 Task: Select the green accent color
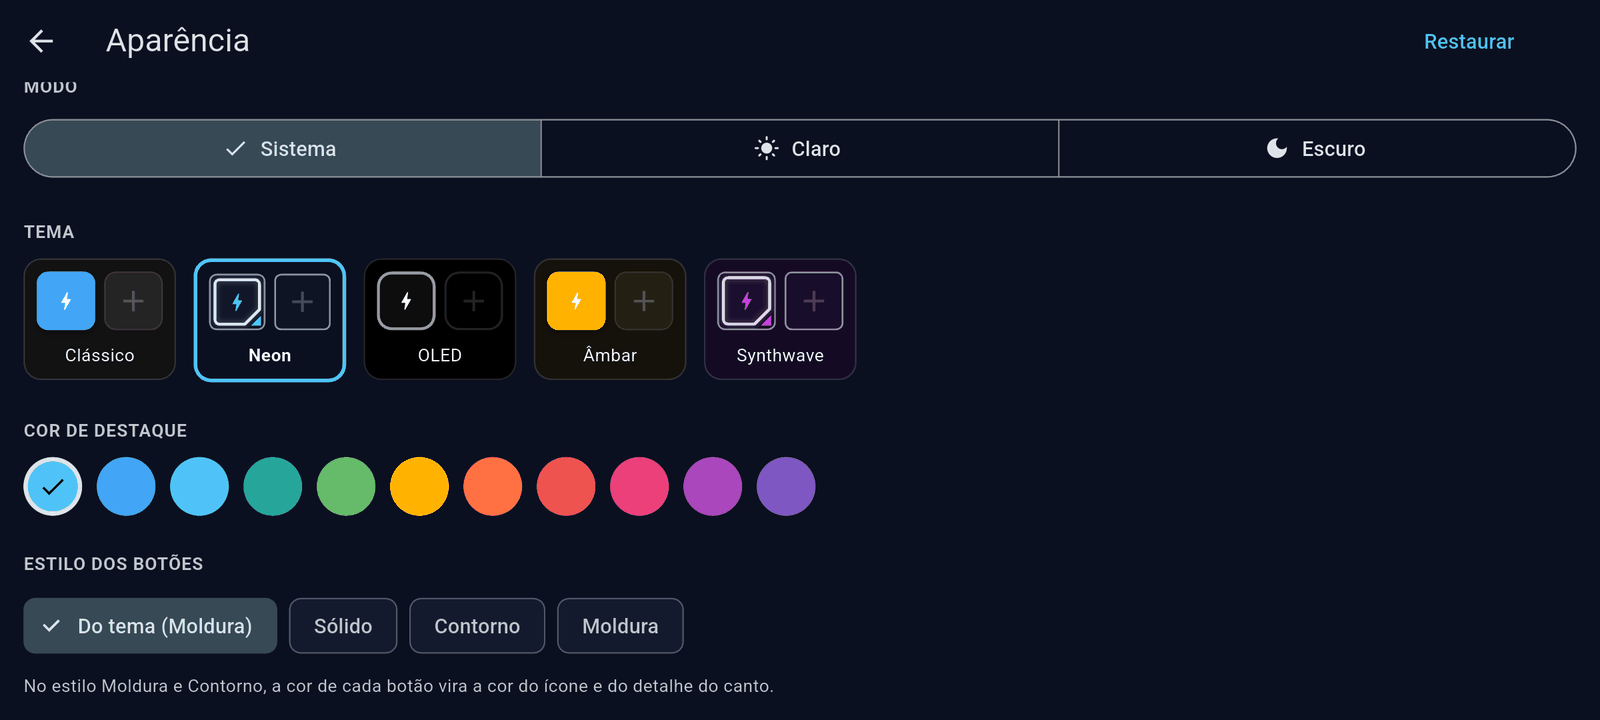[346, 487]
